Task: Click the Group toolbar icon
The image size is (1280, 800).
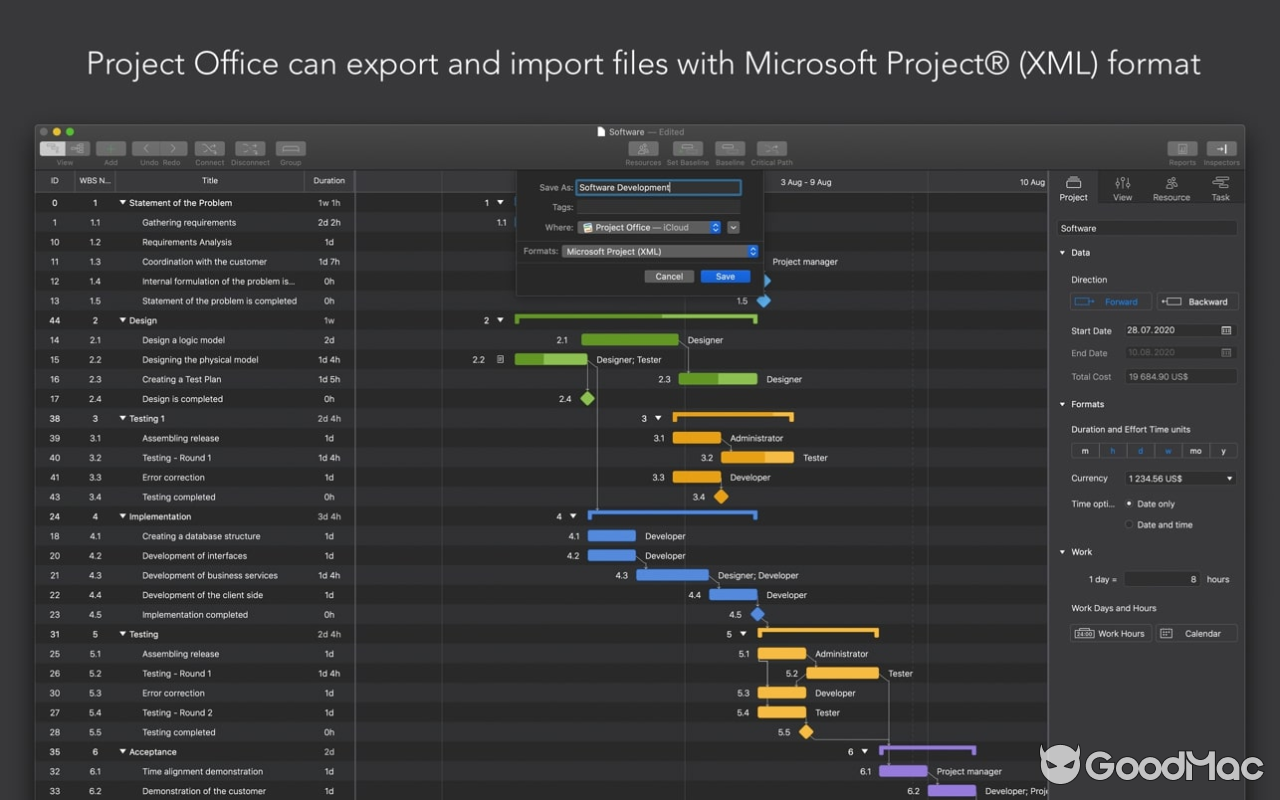Action: (290, 148)
